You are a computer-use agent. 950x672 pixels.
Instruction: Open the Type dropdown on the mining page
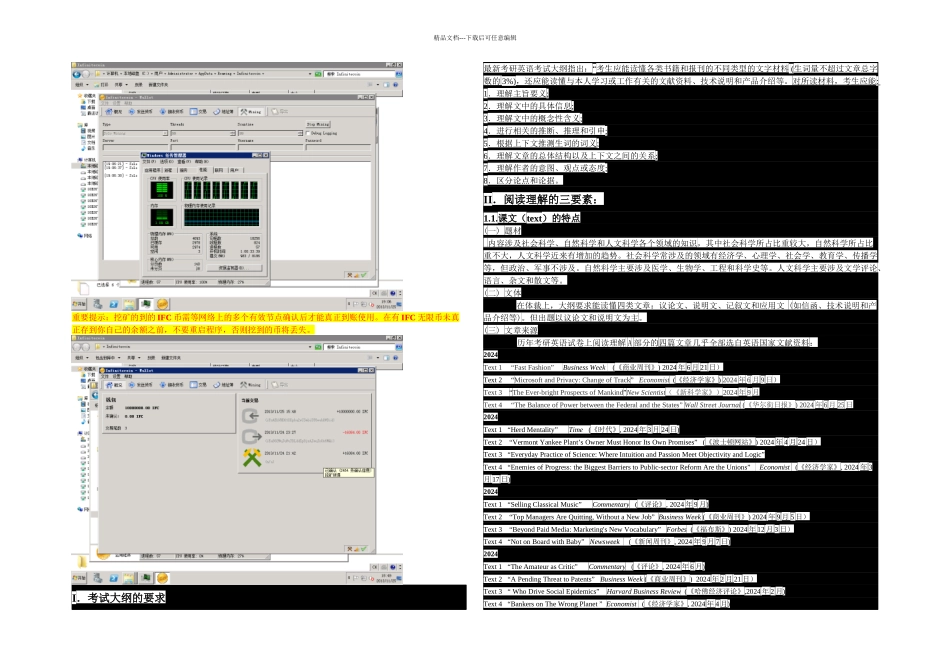pyautogui.click(x=135, y=133)
